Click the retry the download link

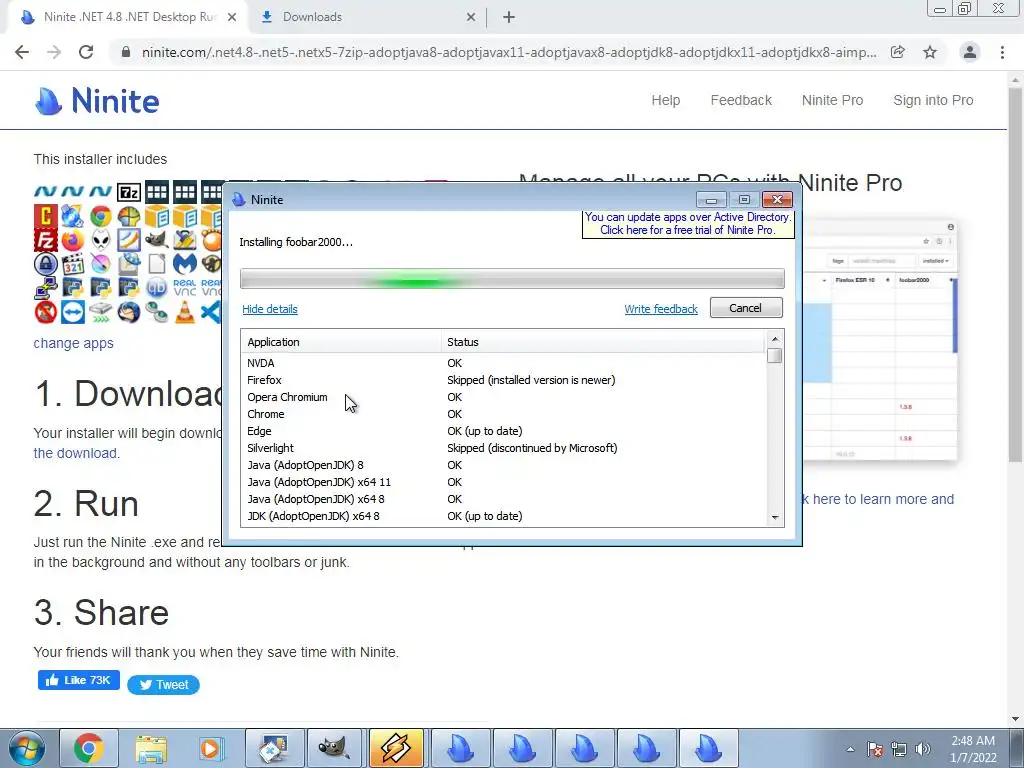tap(76, 453)
